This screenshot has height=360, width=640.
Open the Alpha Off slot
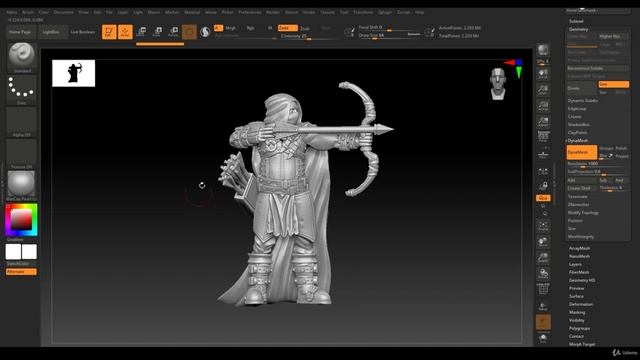point(22,122)
